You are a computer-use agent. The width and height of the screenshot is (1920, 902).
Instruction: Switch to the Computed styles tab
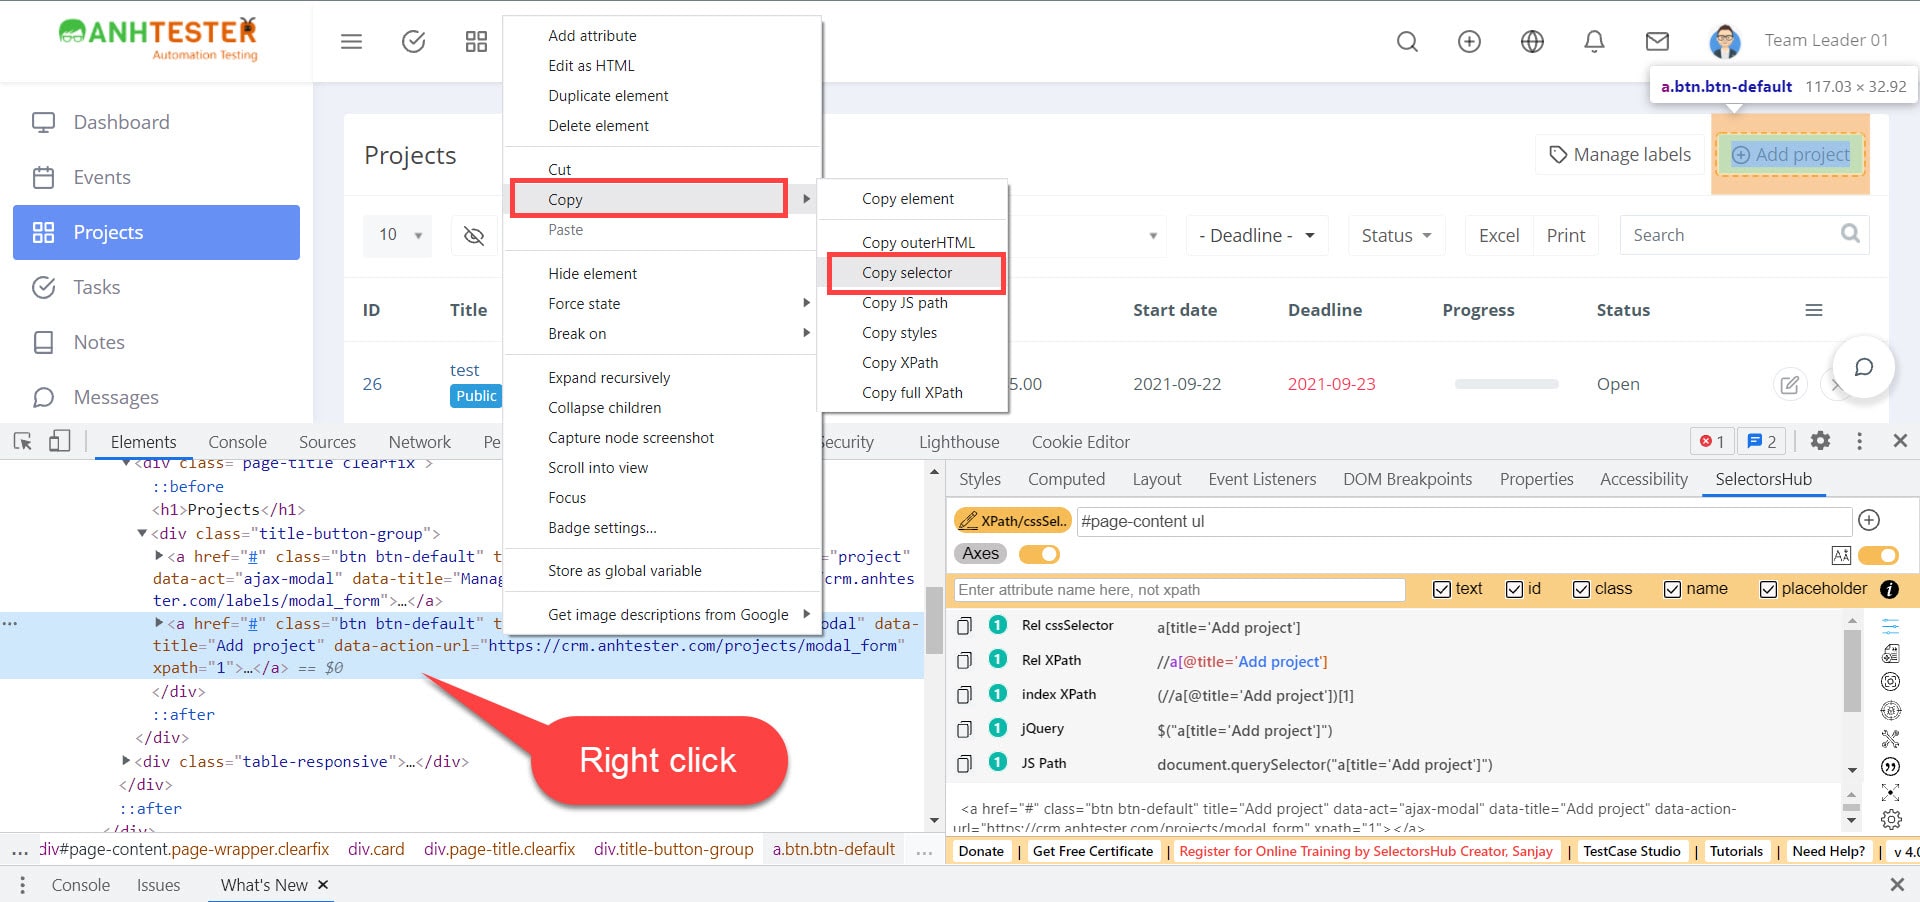1066,479
